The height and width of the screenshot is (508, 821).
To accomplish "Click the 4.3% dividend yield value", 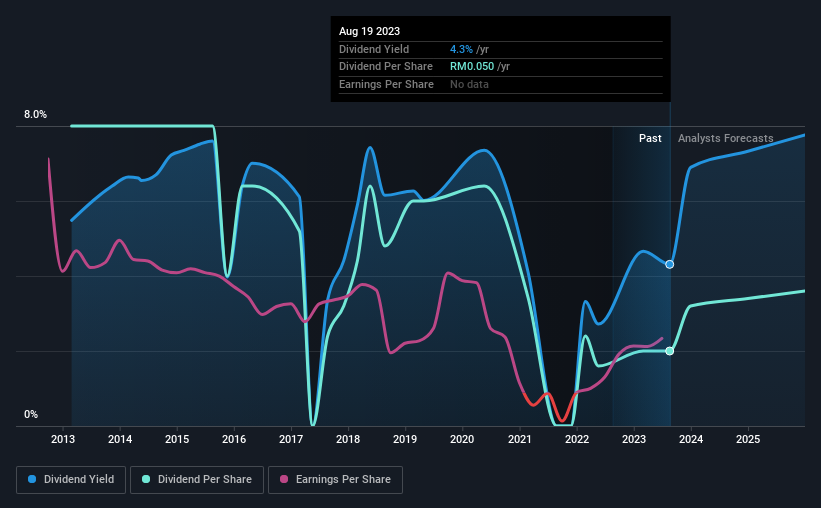I will point(461,49).
